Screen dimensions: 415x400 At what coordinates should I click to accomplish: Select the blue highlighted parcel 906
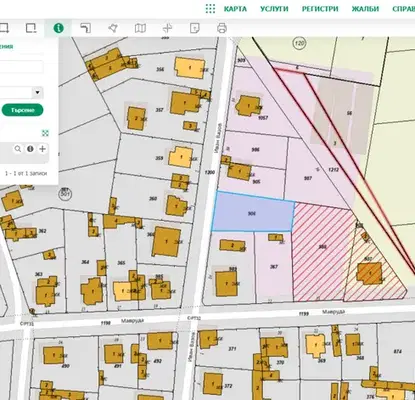(x=253, y=213)
